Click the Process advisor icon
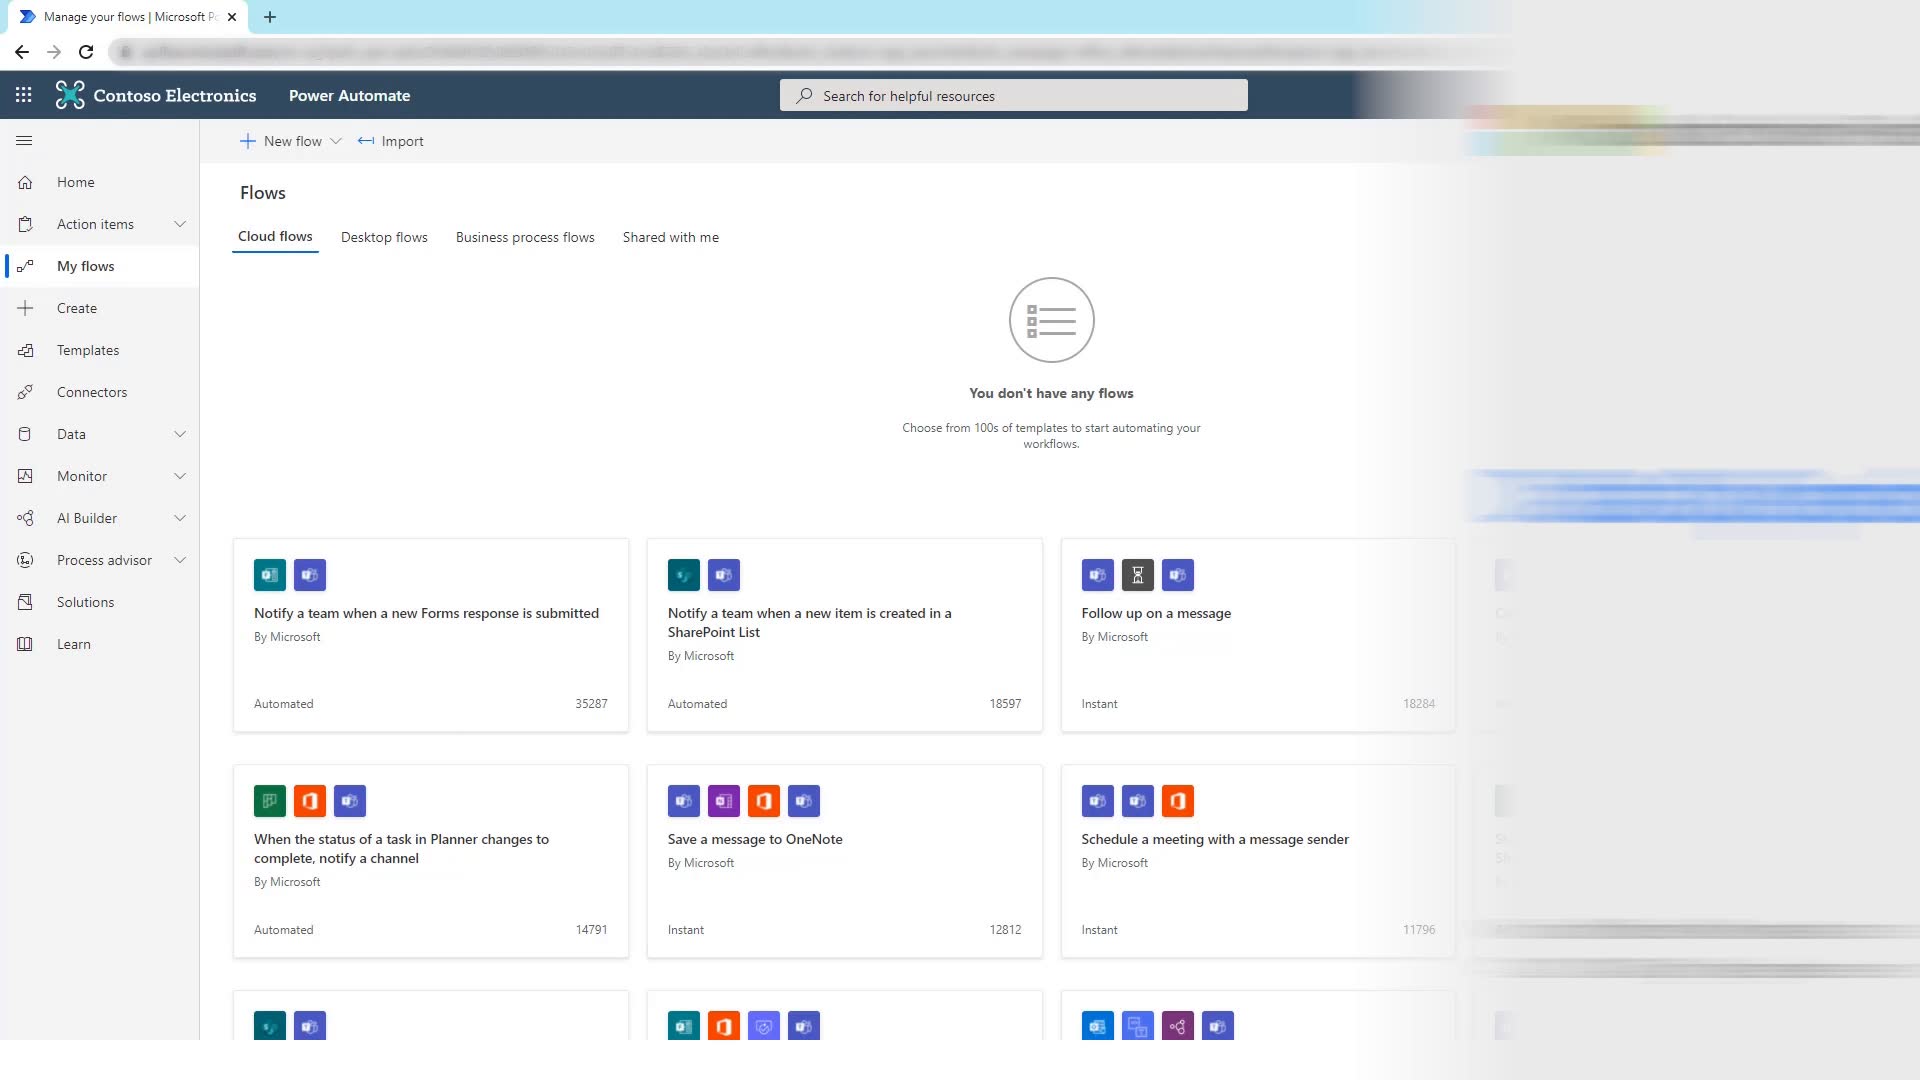 click(x=25, y=560)
